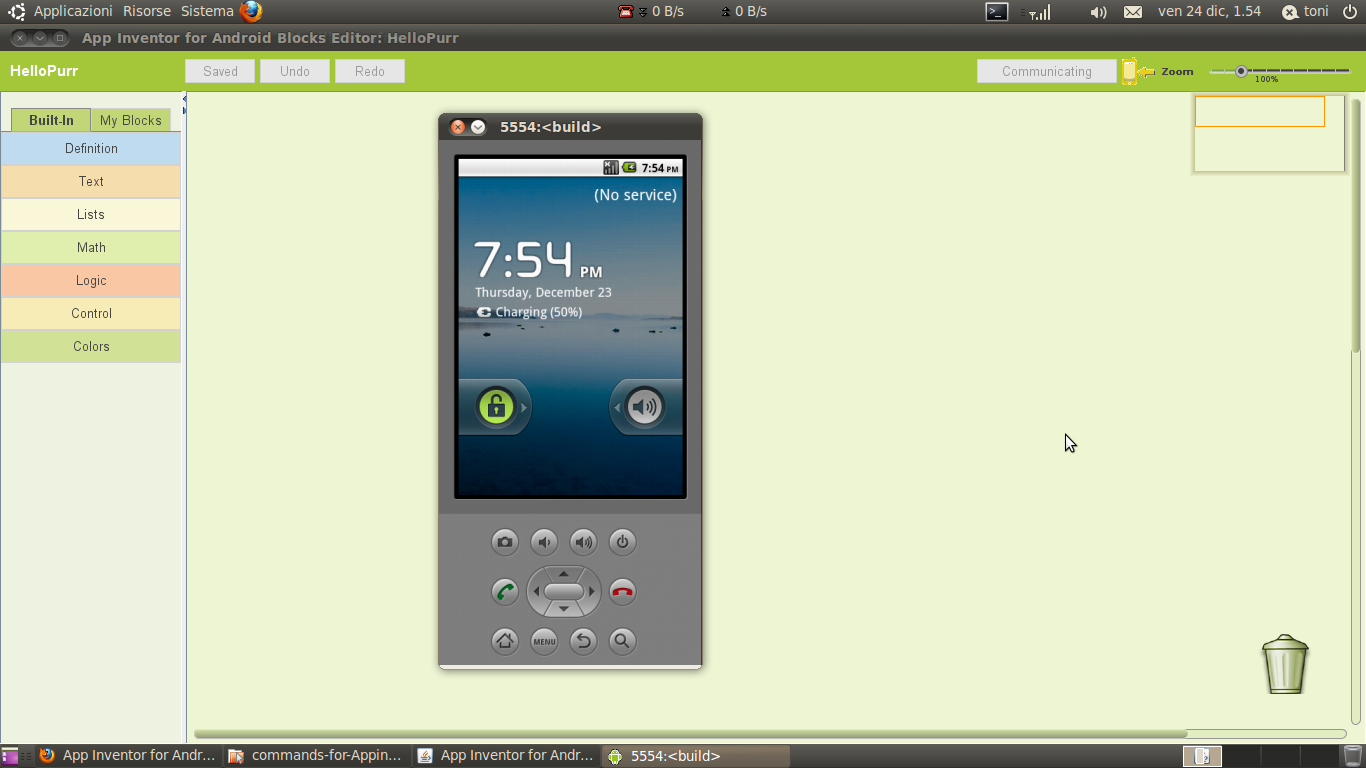
Task: Switch to the My Blocks tab
Action: point(130,119)
